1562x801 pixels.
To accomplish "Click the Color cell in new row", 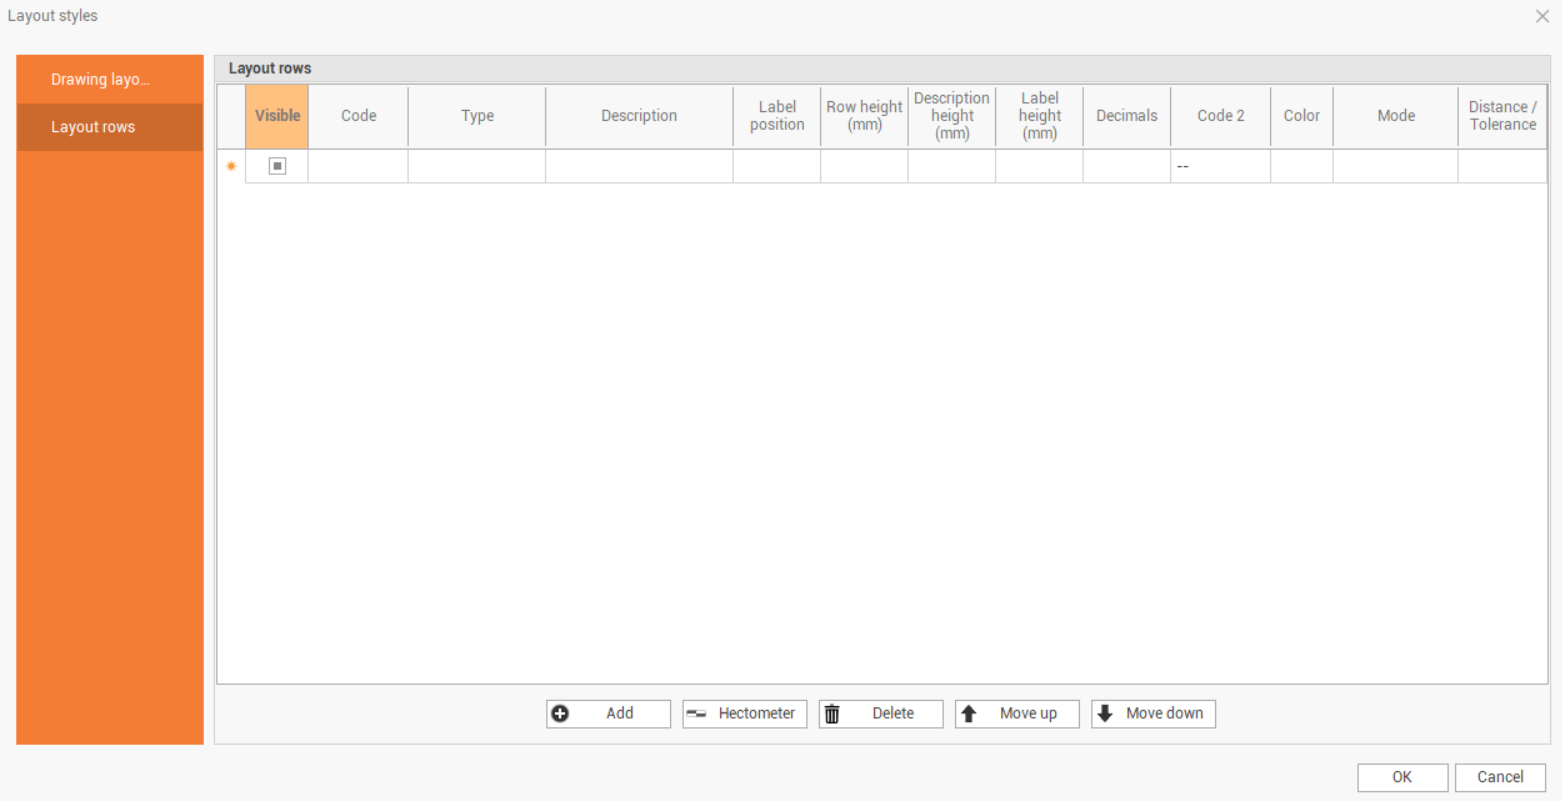I will [x=1301, y=166].
